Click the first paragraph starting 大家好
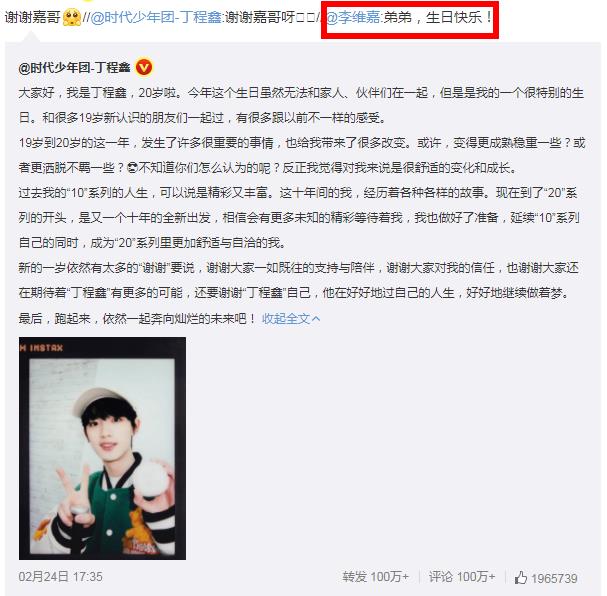 [301, 105]
